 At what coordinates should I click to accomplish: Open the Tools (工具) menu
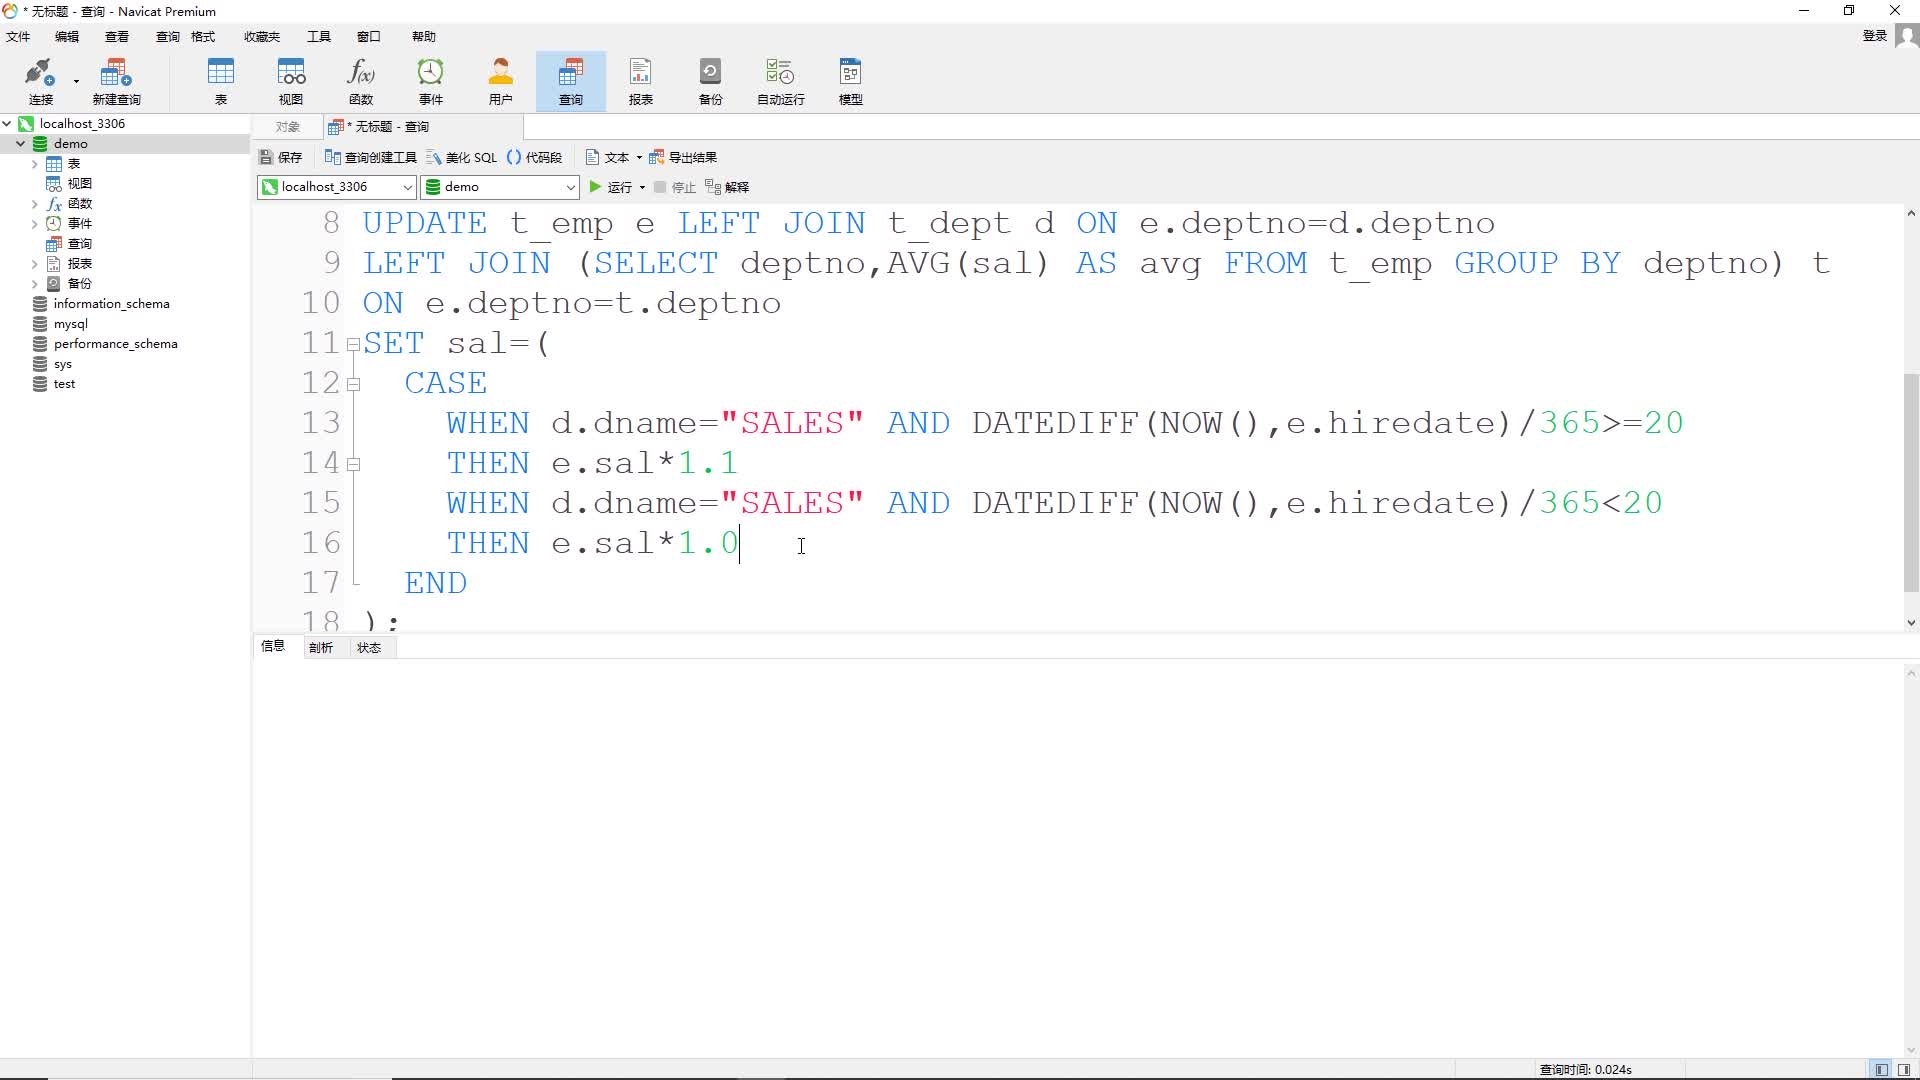pyautogui.click(x=318, y=37)
